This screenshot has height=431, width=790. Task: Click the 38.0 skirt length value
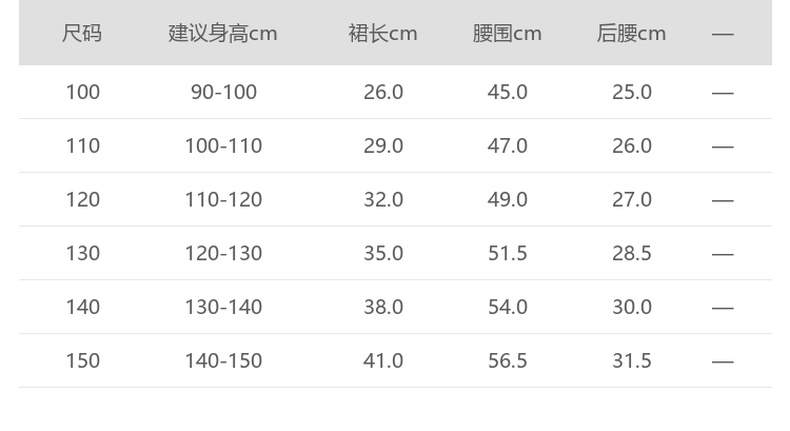point(383,307)
